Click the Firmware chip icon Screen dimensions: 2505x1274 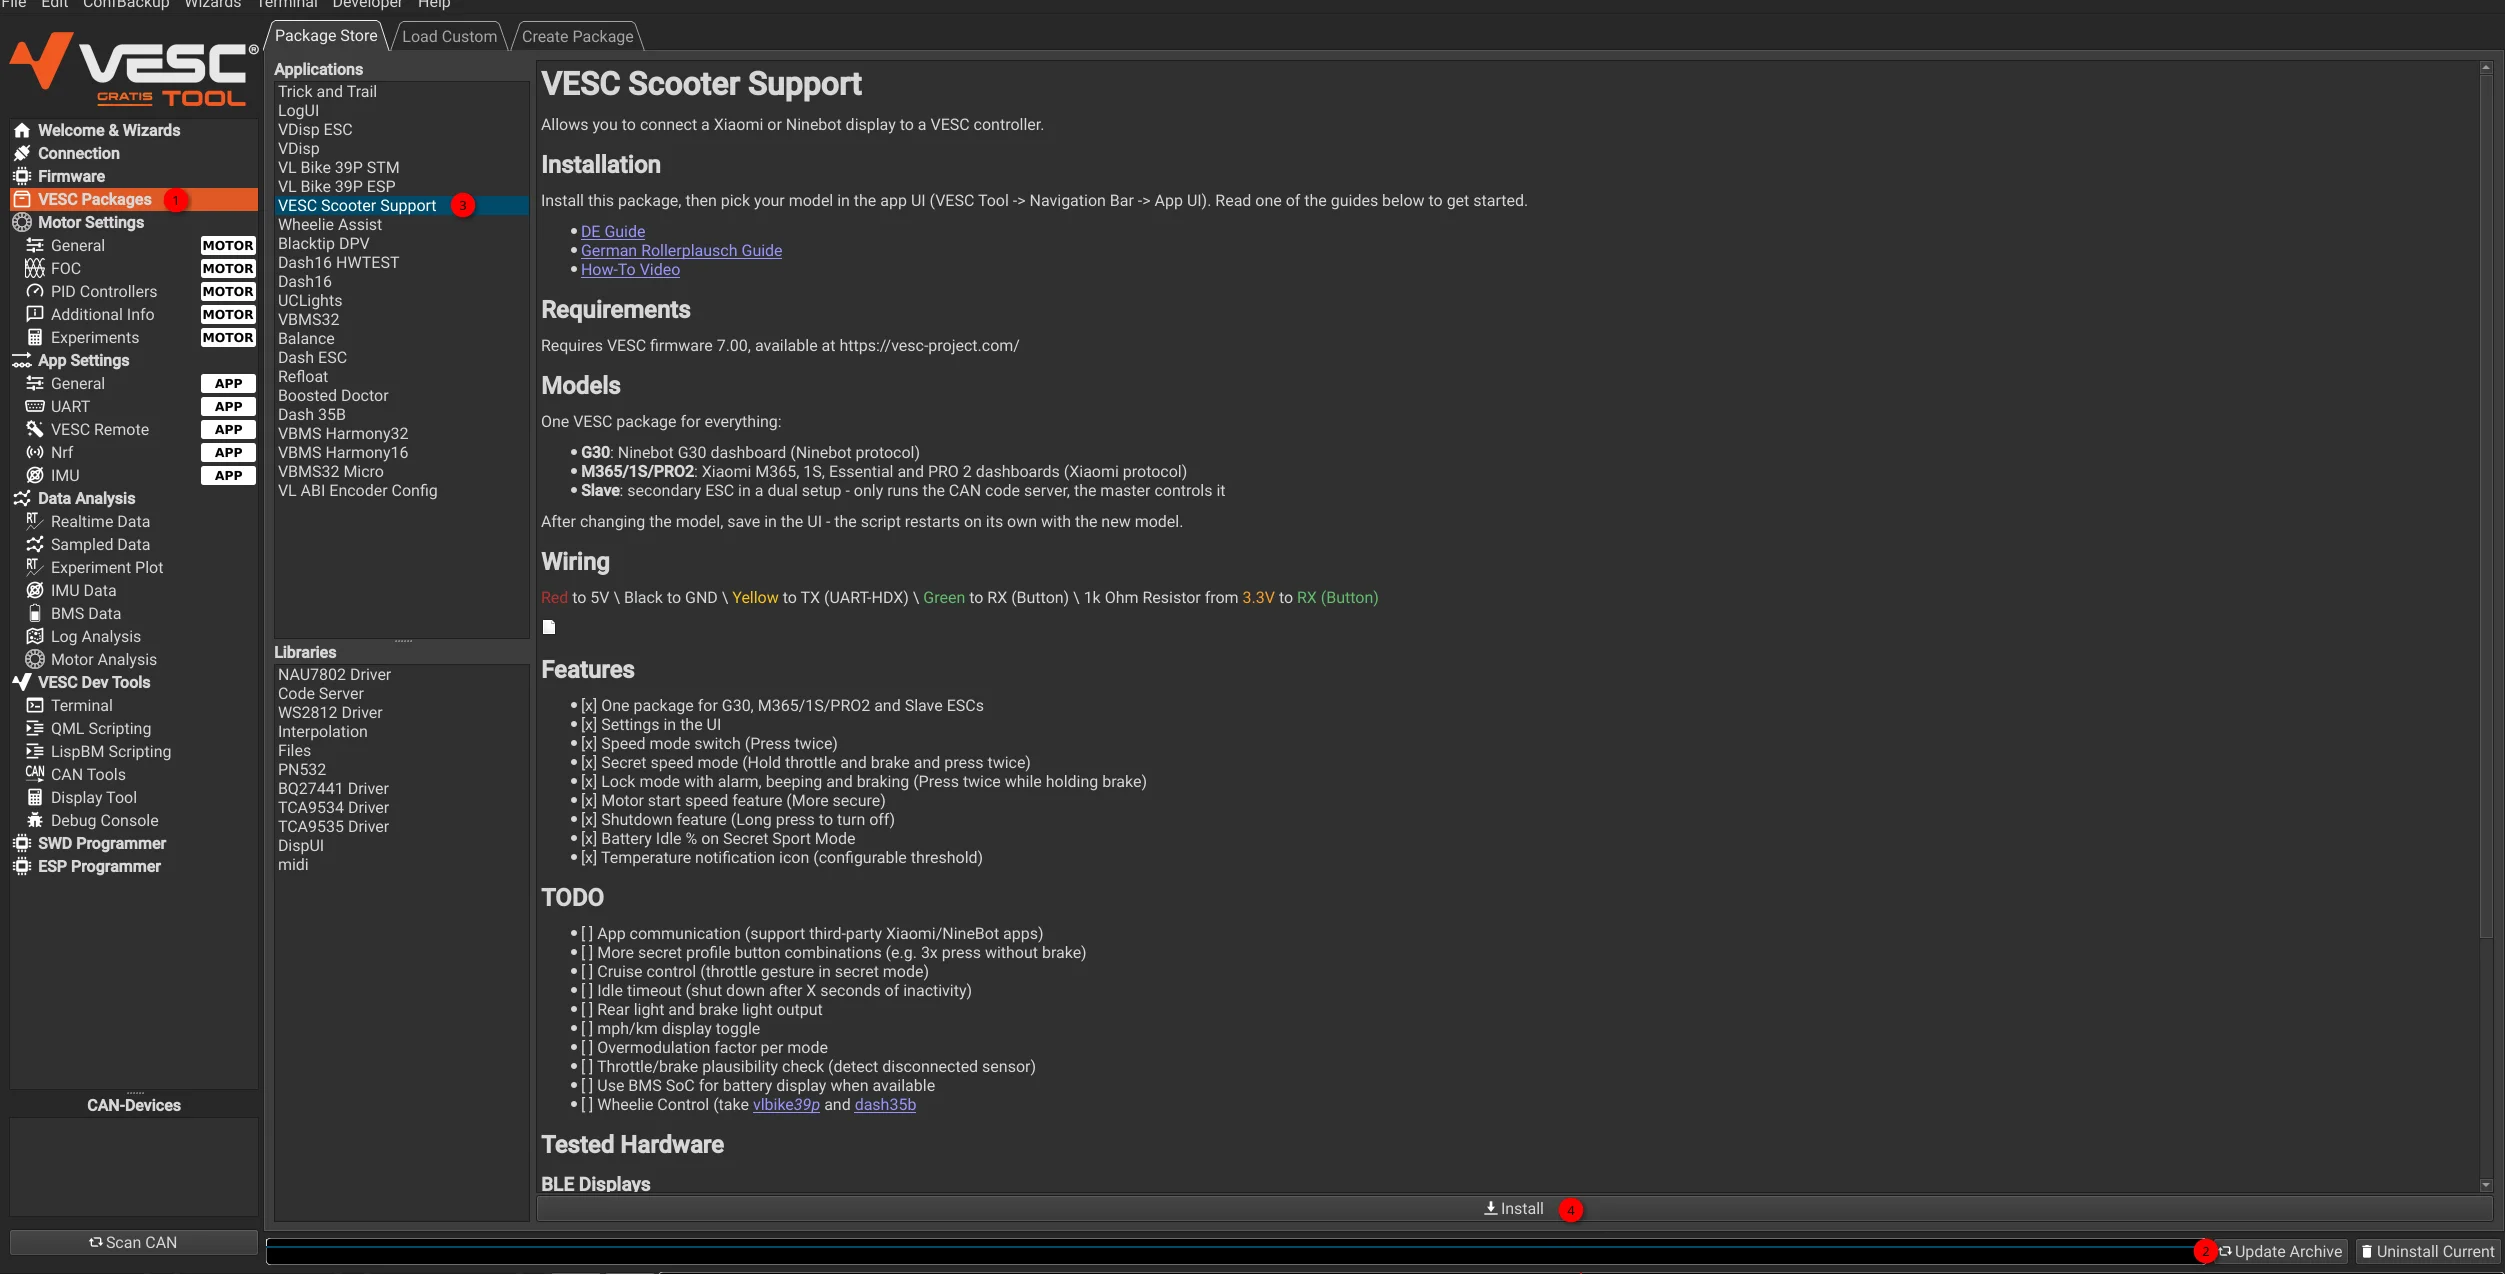[x=22, y=177]
